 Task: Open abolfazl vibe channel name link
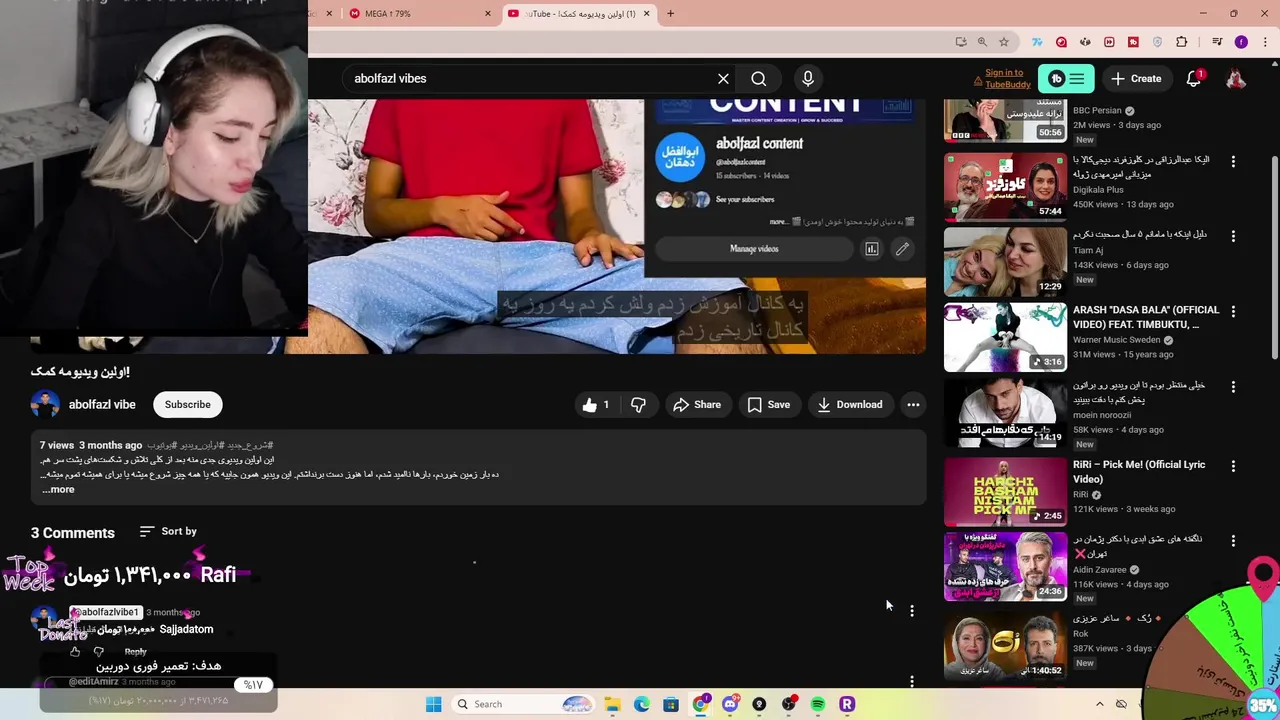click(102, 405)
